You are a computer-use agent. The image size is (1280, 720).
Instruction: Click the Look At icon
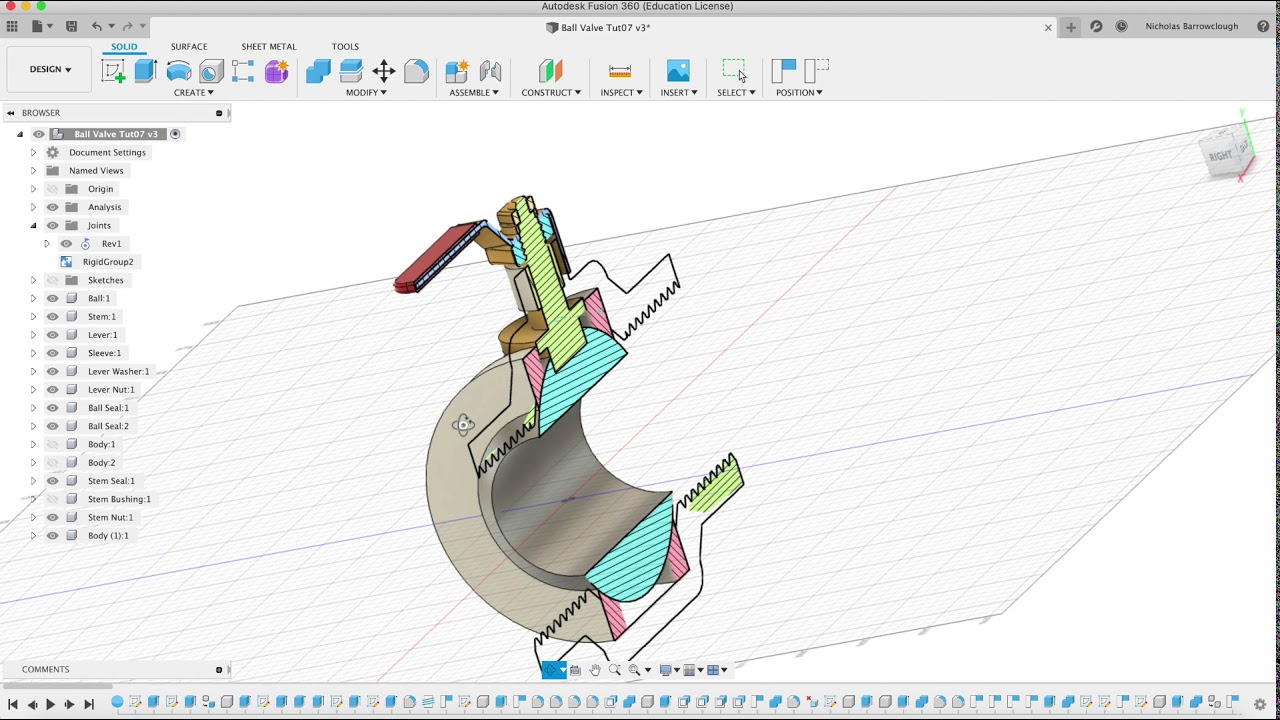coord(575,670)
